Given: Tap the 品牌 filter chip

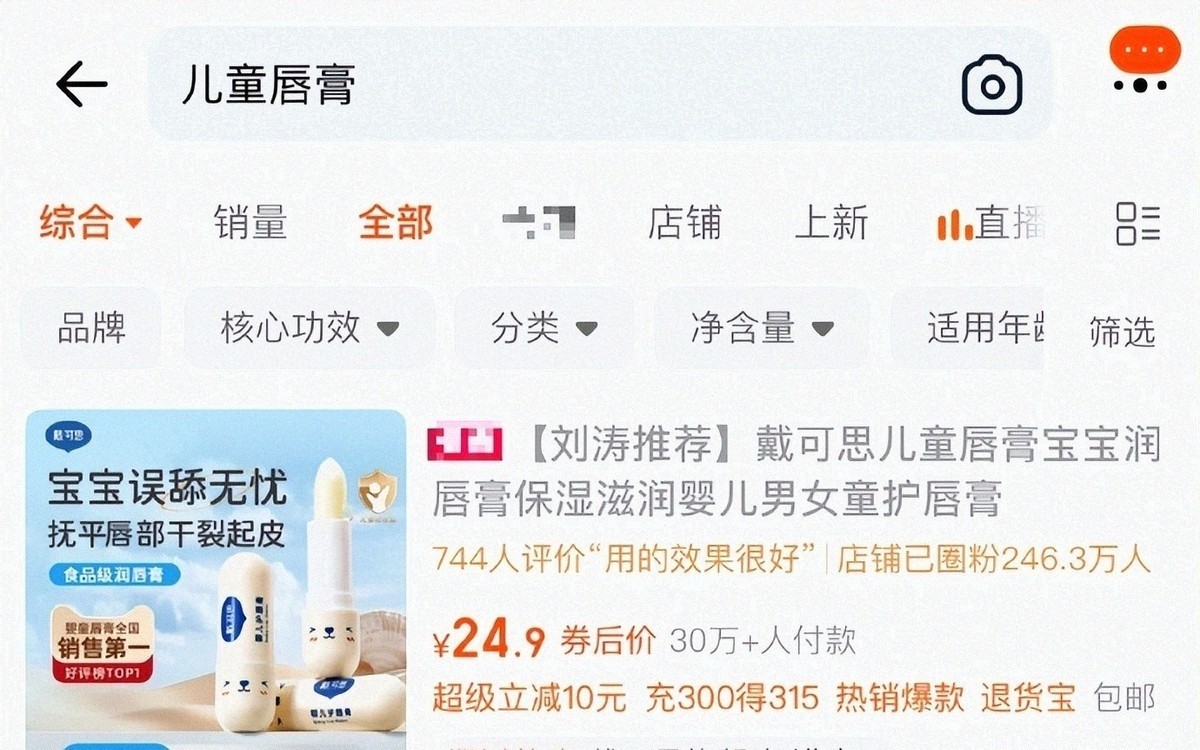Looking at the screenshot, I should point(91,327).
